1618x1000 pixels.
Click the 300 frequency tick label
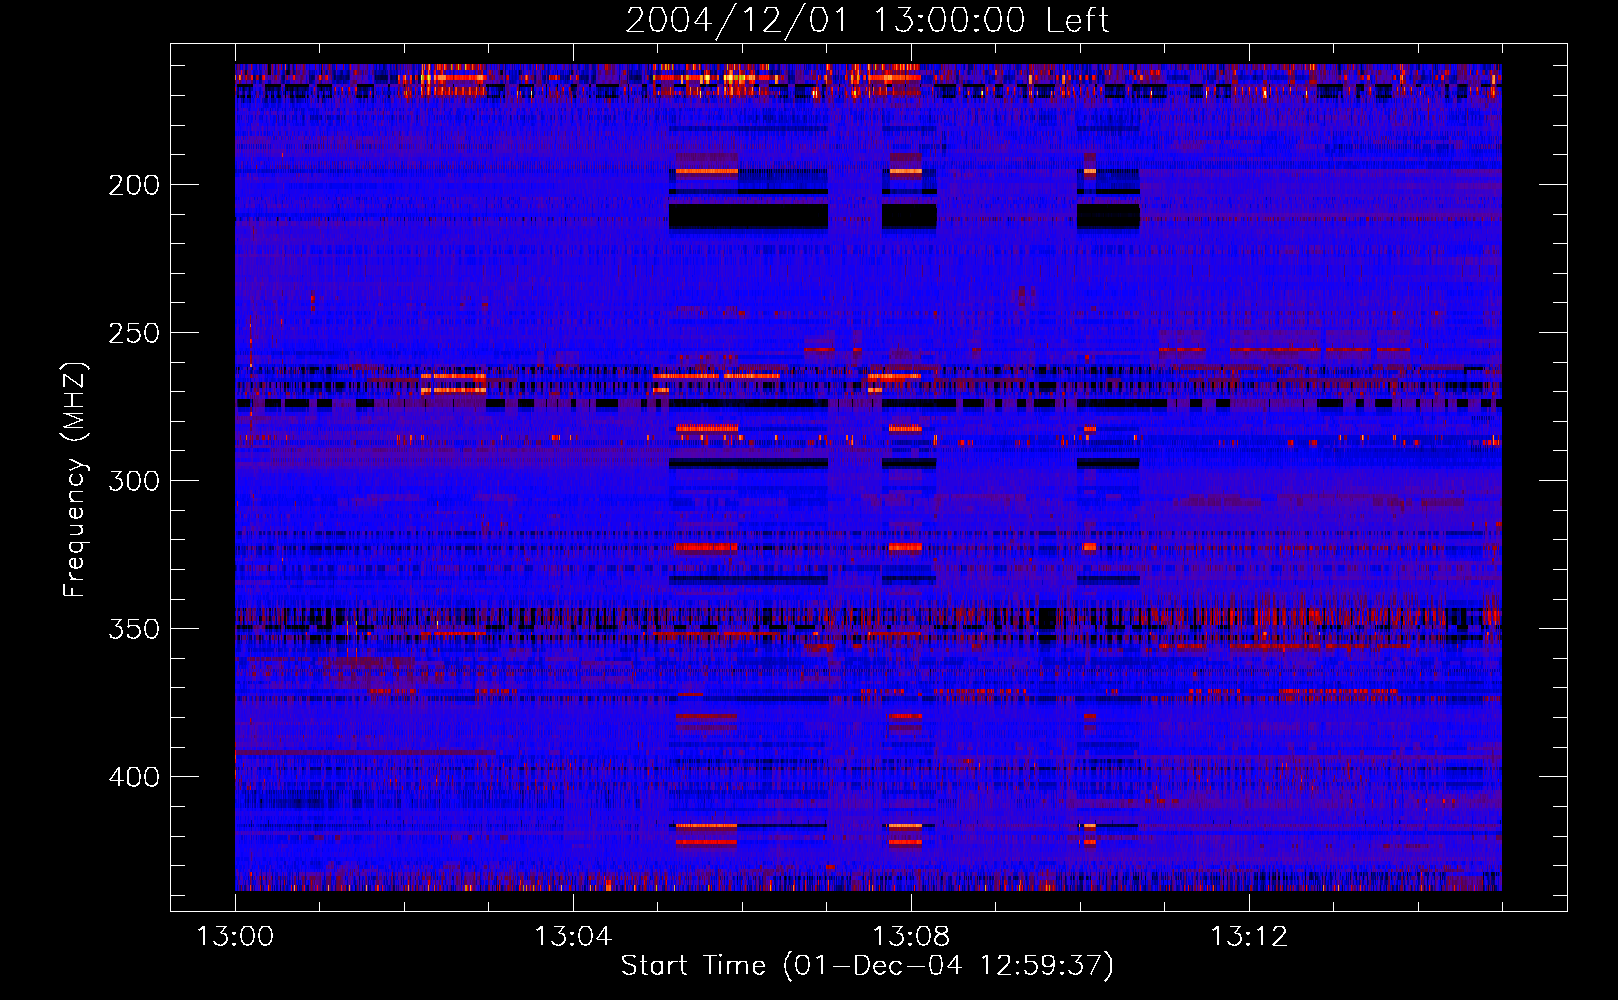pyautogui.click(x=134, y=481)
